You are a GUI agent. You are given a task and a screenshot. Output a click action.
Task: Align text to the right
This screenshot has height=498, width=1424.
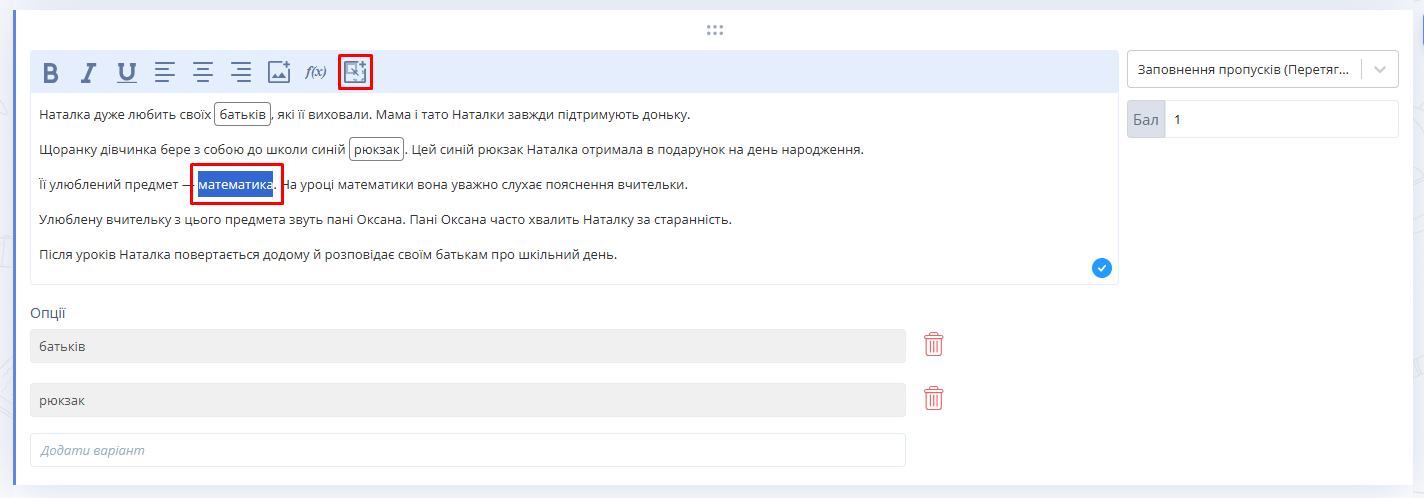tap(241, 72)
